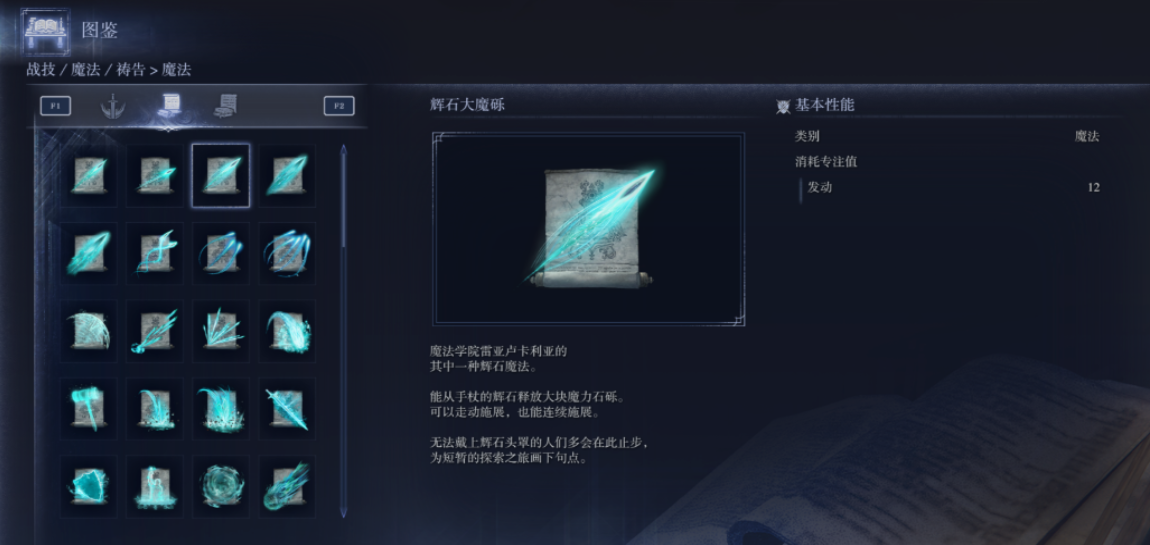Choose the glintblade phalanx multi-spike scroll

click(x=221, y=331)
